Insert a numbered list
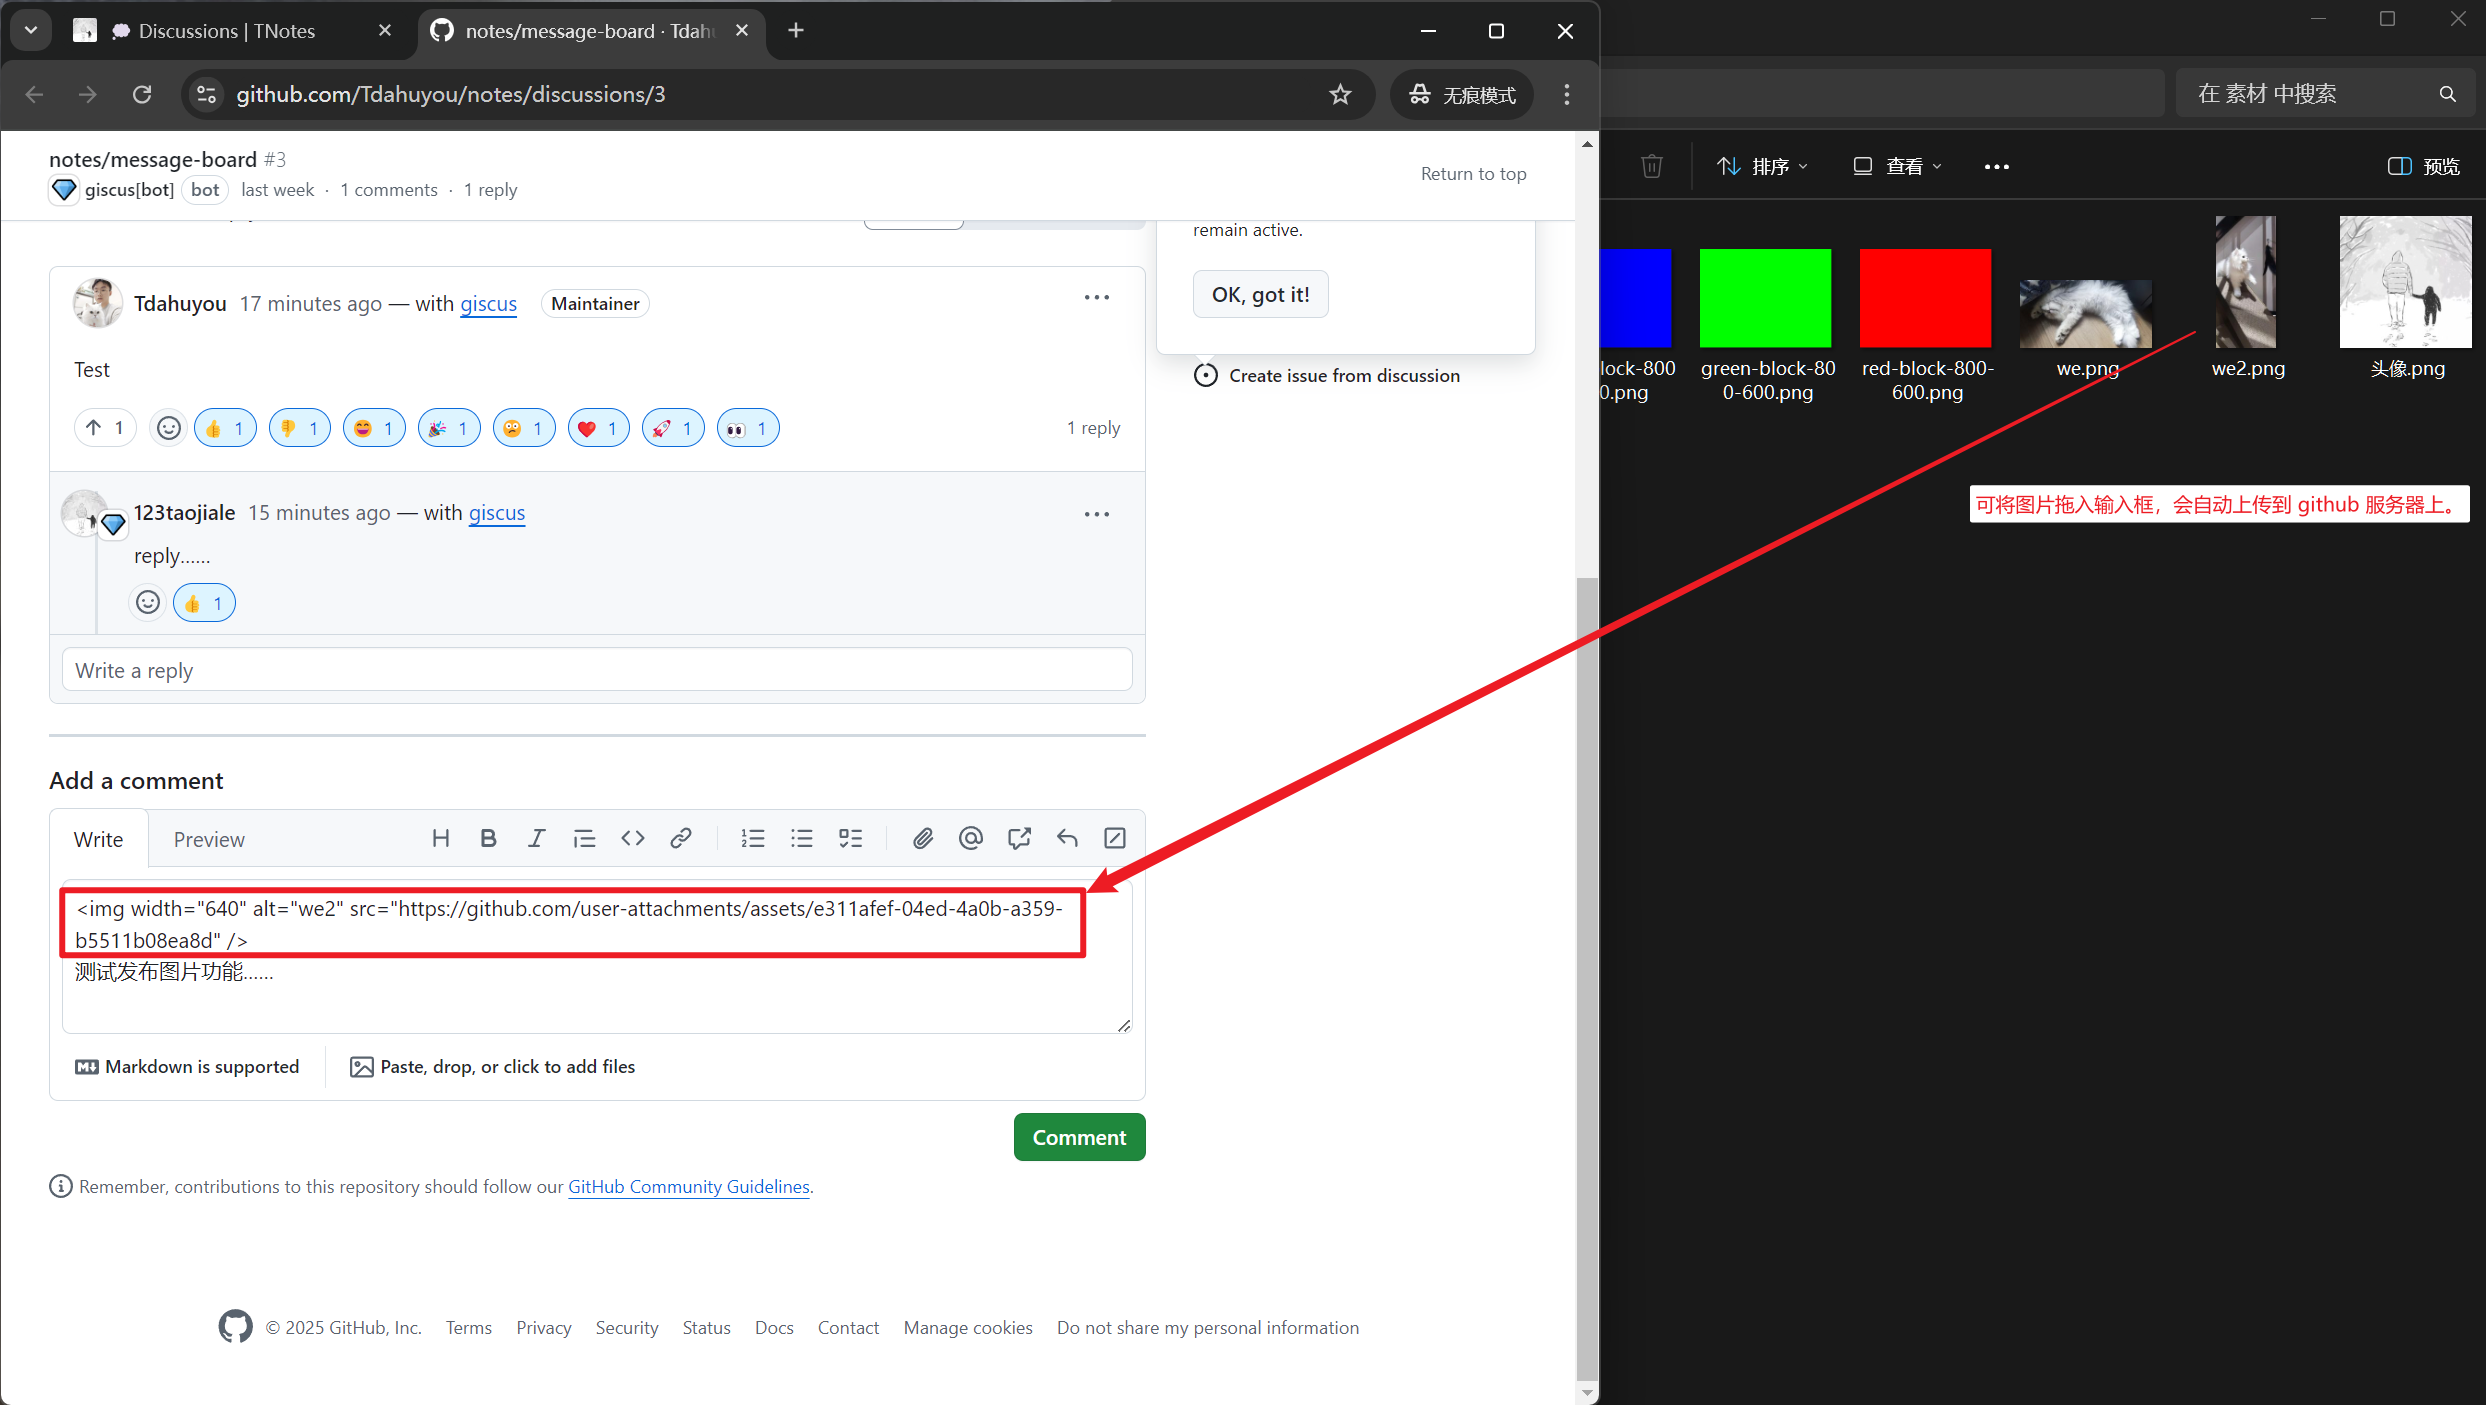This screenshot has height=1405, width=2486. click(x=752, y=838)
